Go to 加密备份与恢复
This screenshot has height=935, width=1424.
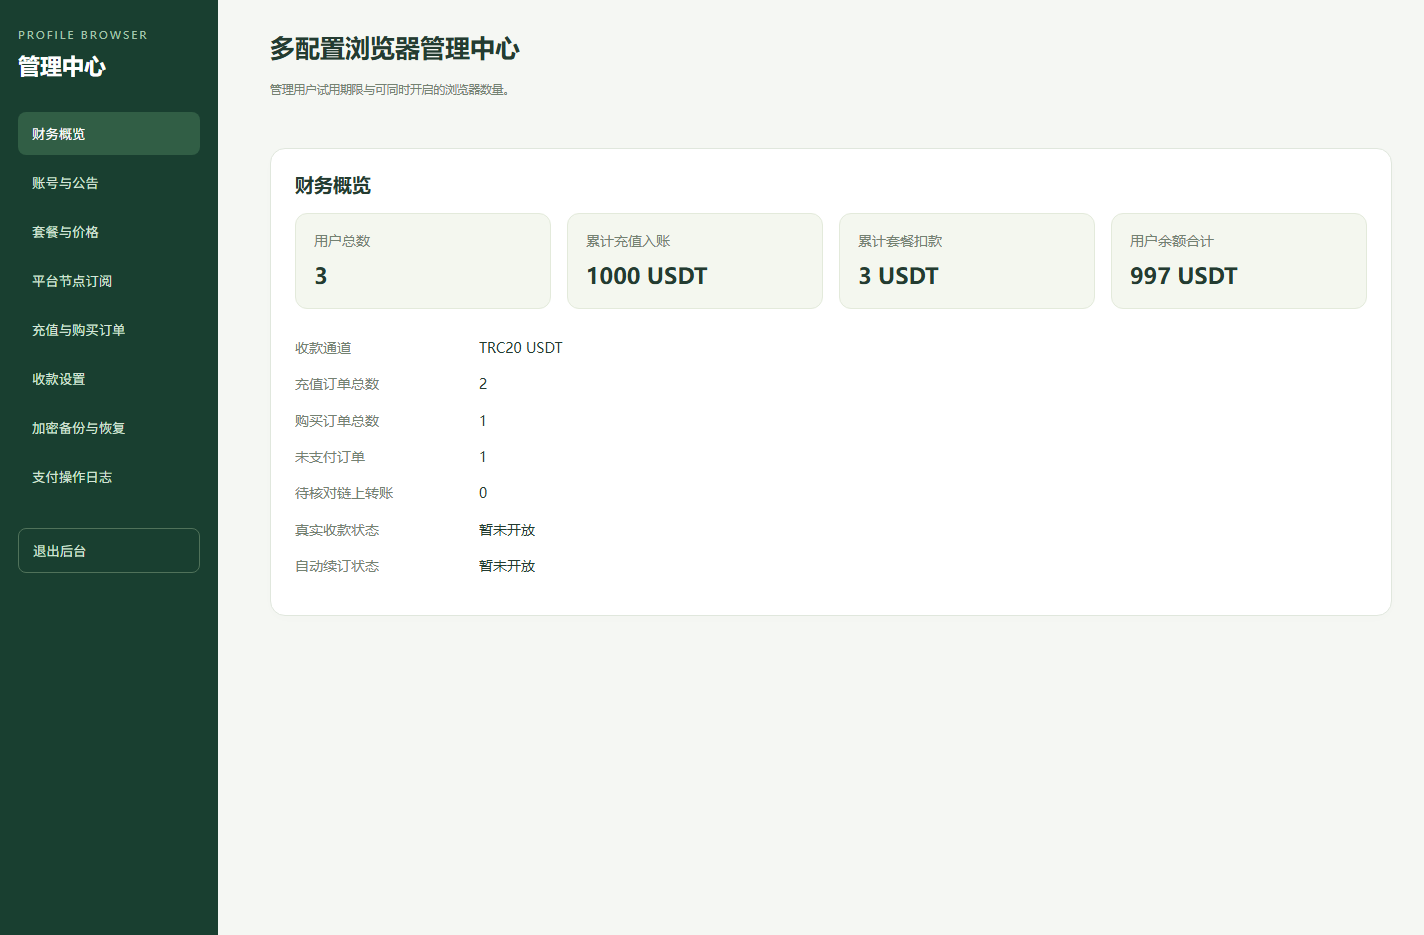[x=109, y=428]
